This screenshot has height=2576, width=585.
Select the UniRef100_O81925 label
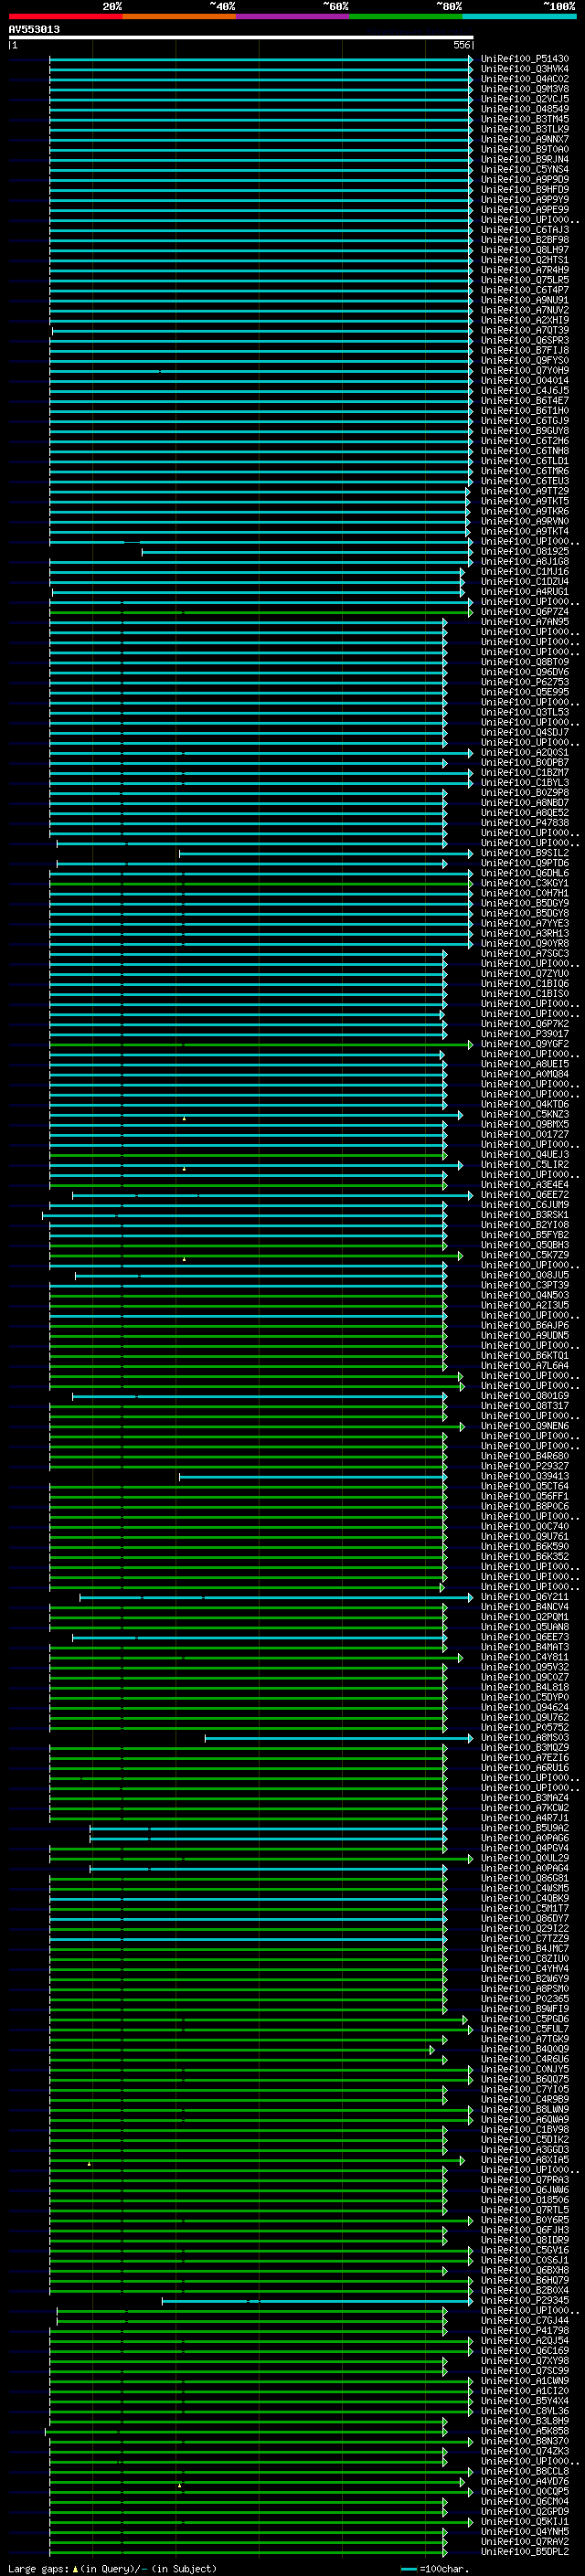[x=525, y=551]
